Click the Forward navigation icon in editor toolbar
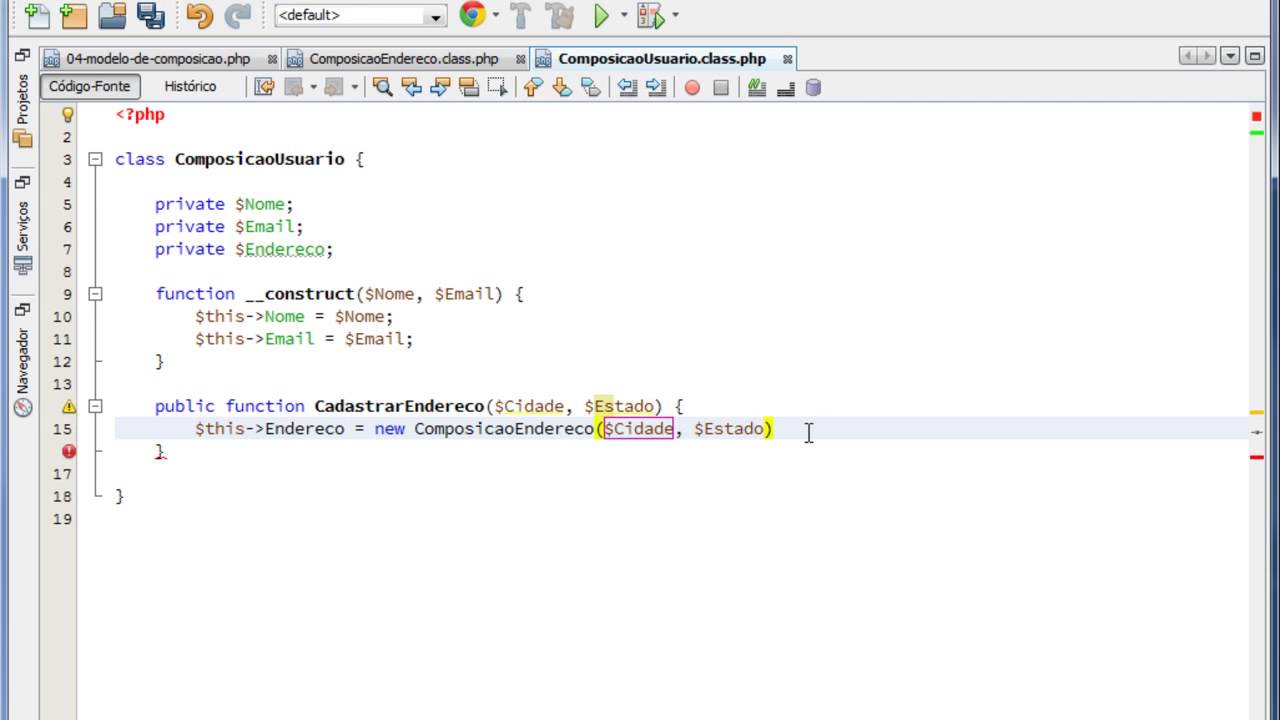The height and width of the screenshot is (720, 1280). click(x=334, y=87)
